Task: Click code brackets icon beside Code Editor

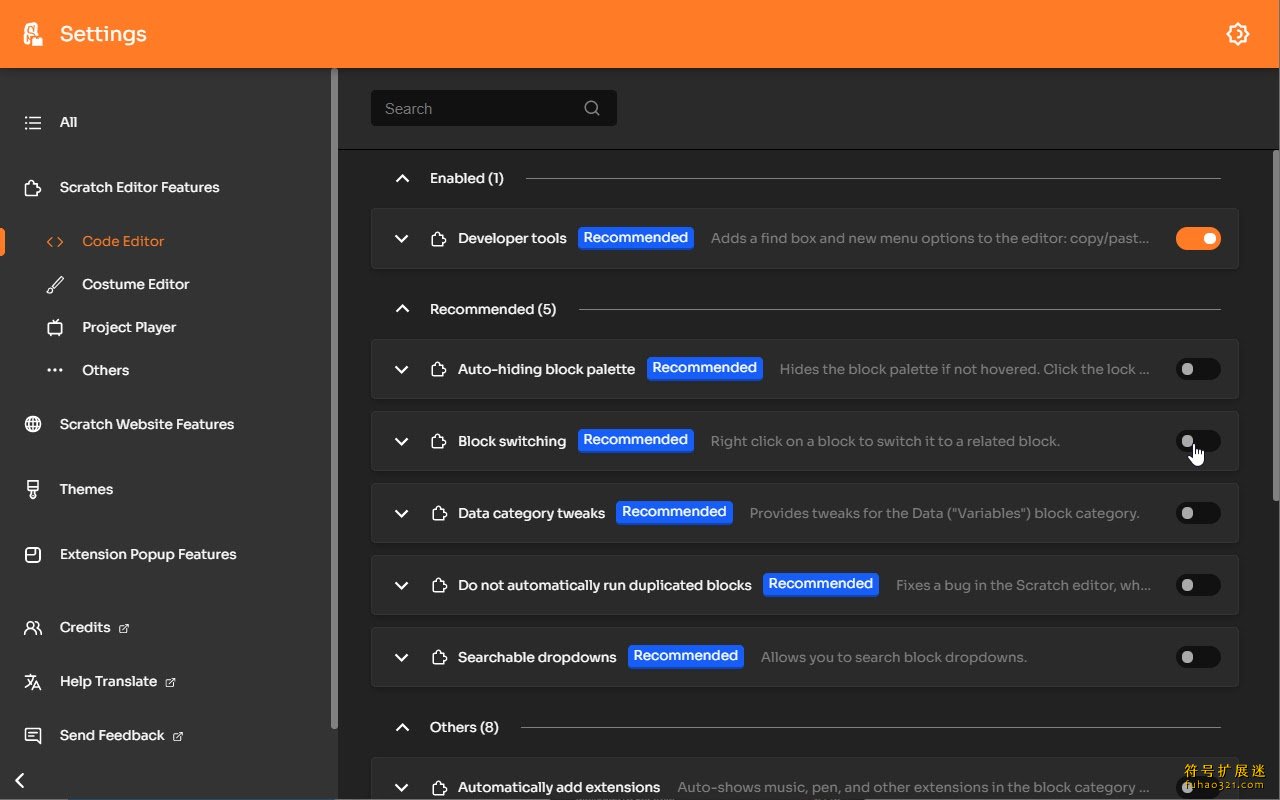Action: coord(55,242)
